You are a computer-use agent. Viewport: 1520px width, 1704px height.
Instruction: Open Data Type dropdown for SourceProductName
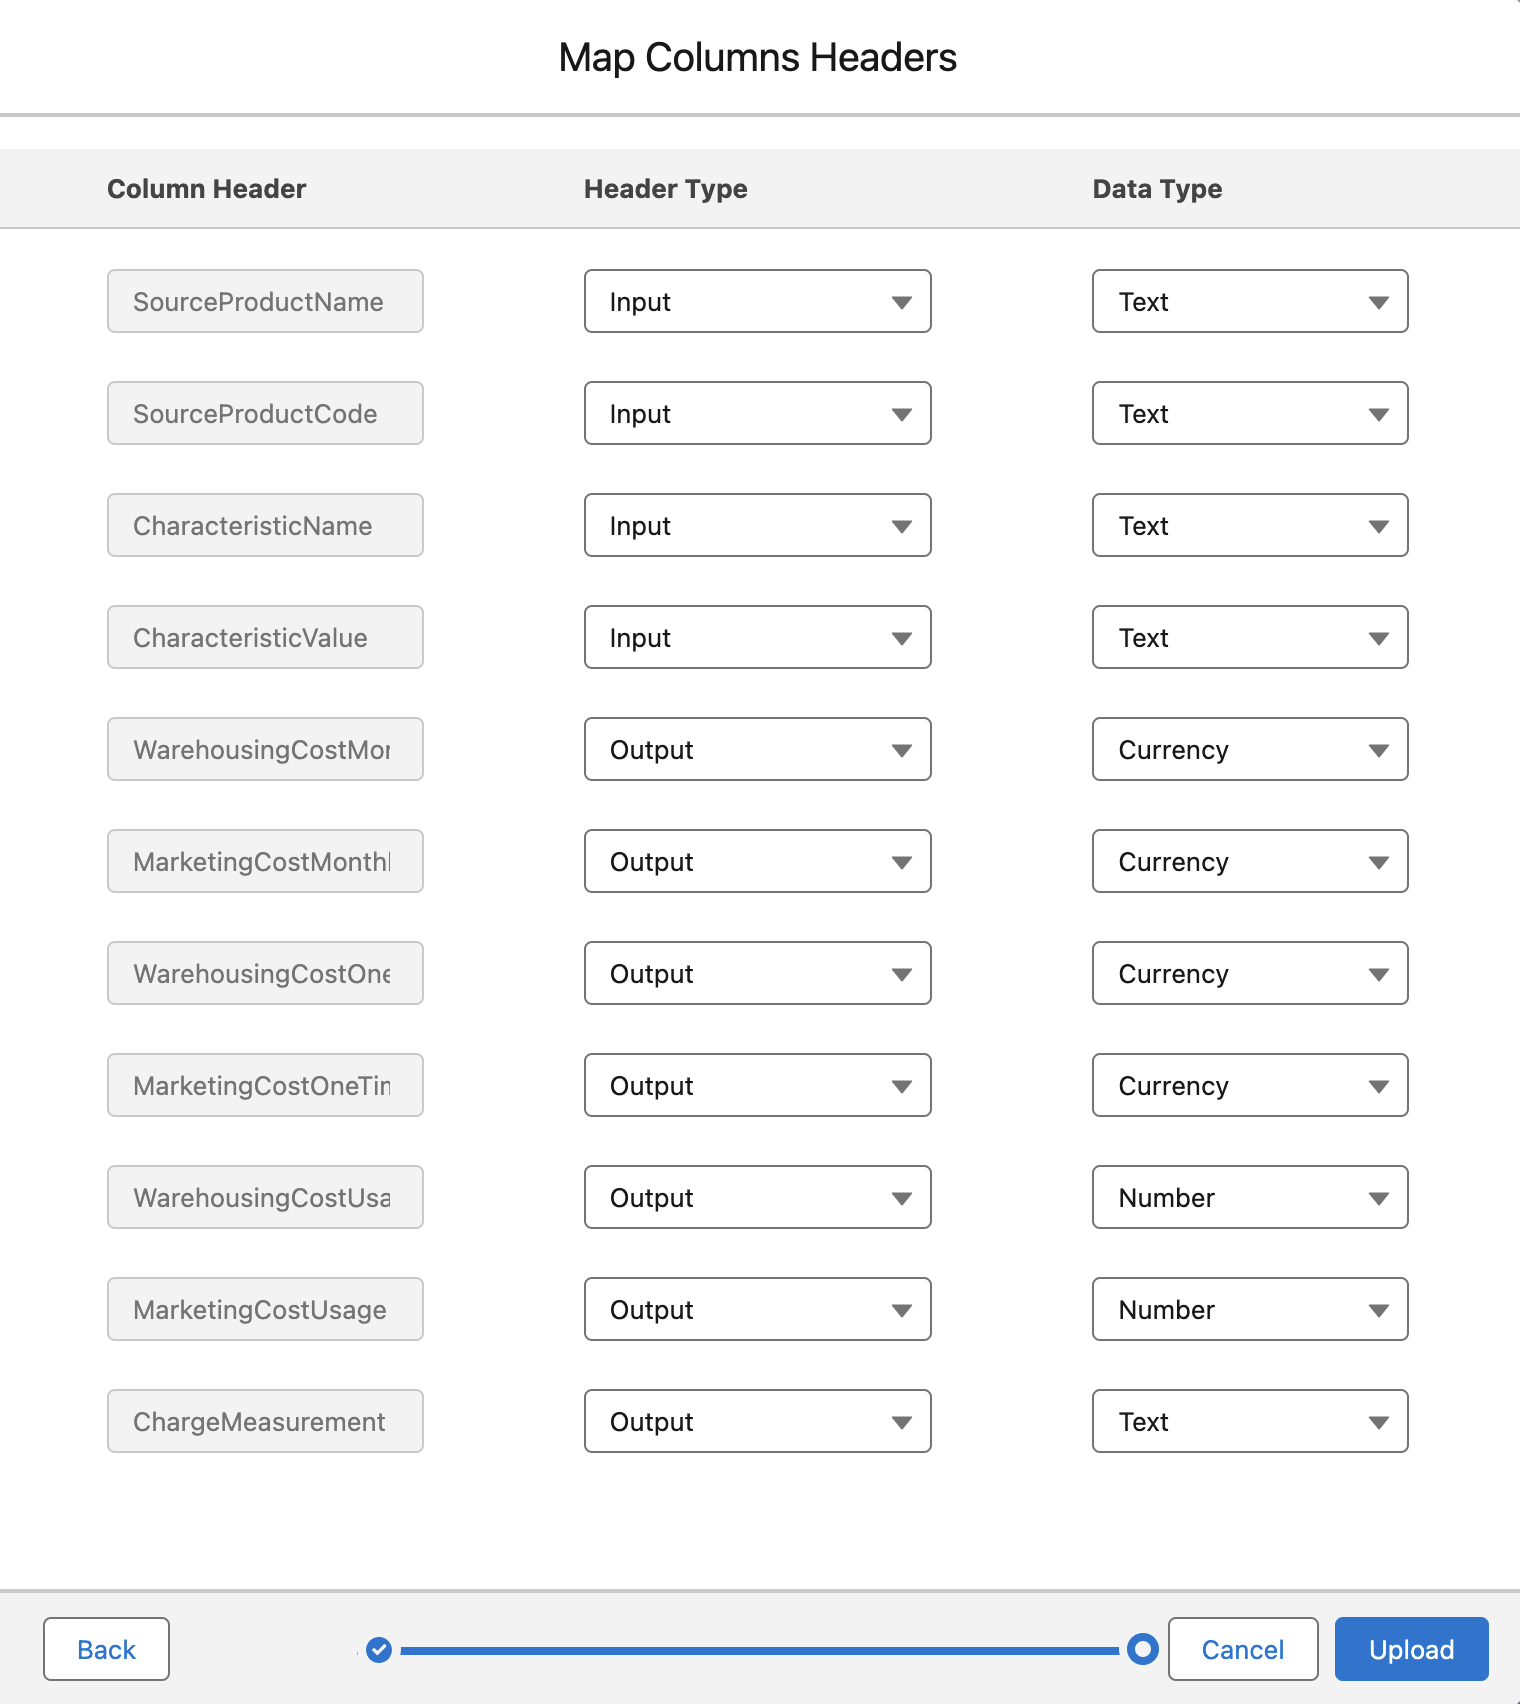coord(1250,301)
